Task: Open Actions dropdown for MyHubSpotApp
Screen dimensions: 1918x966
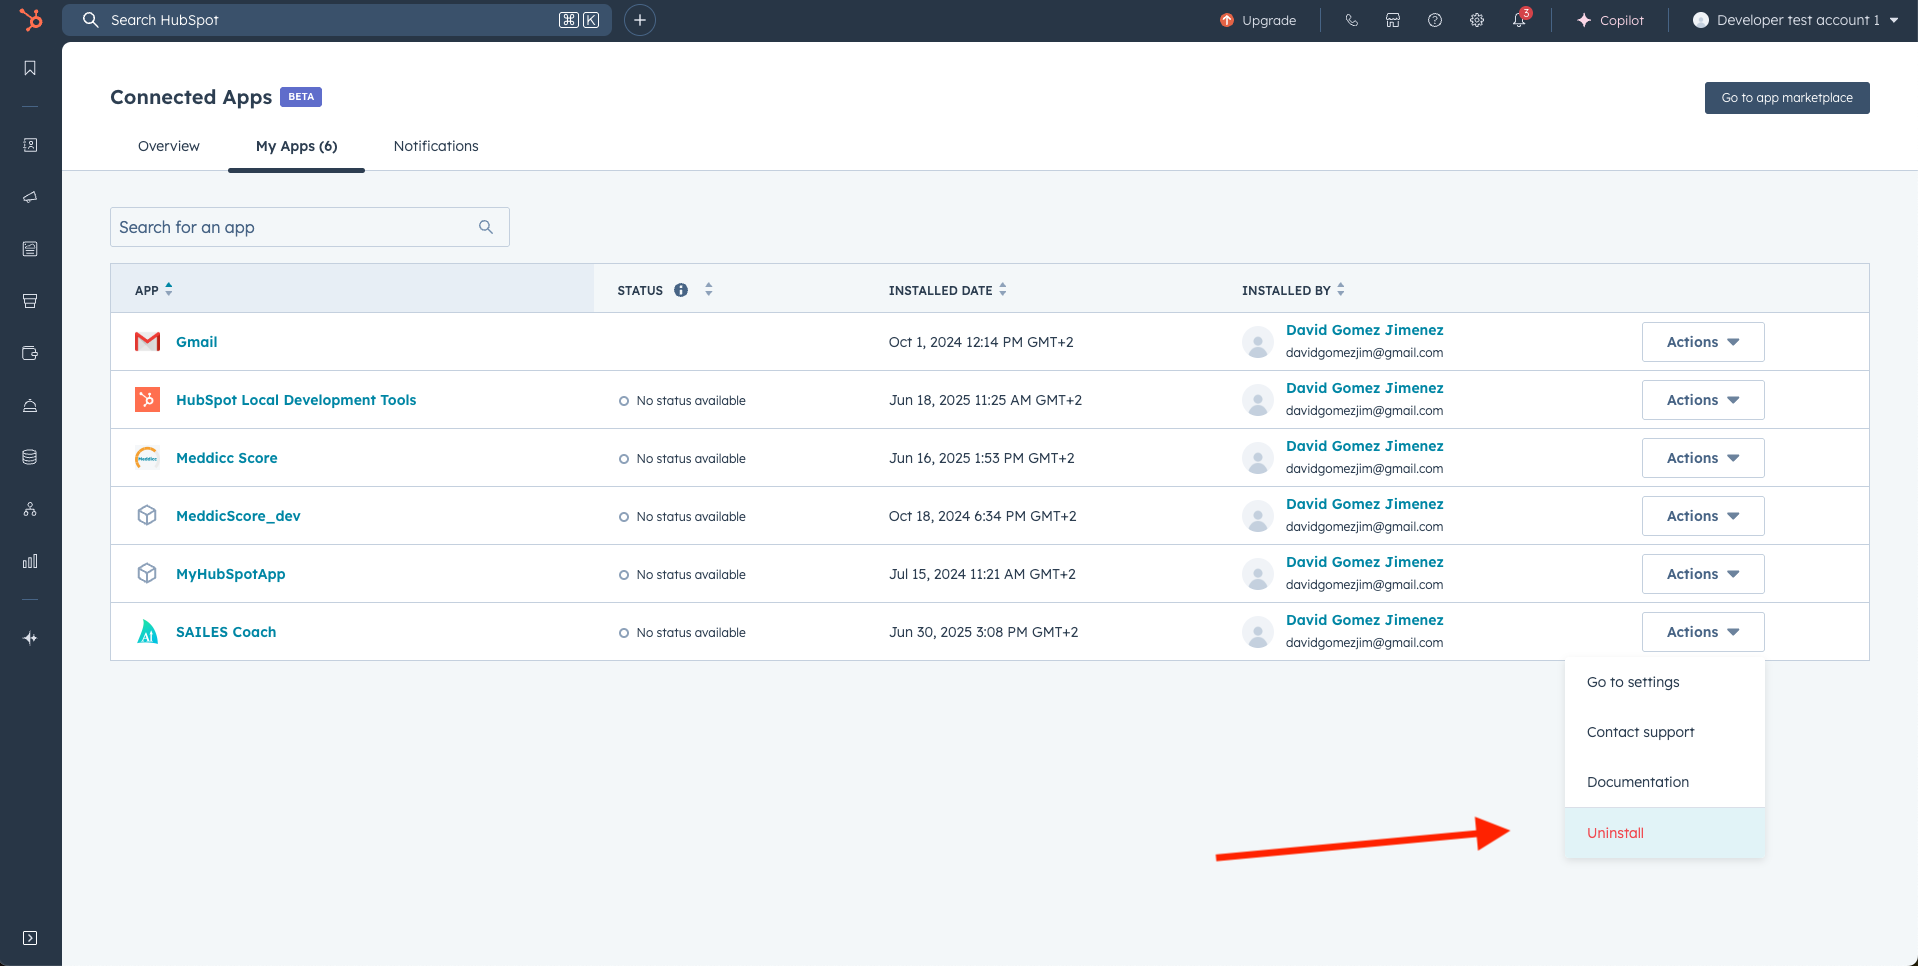Action: [1703, 574]
